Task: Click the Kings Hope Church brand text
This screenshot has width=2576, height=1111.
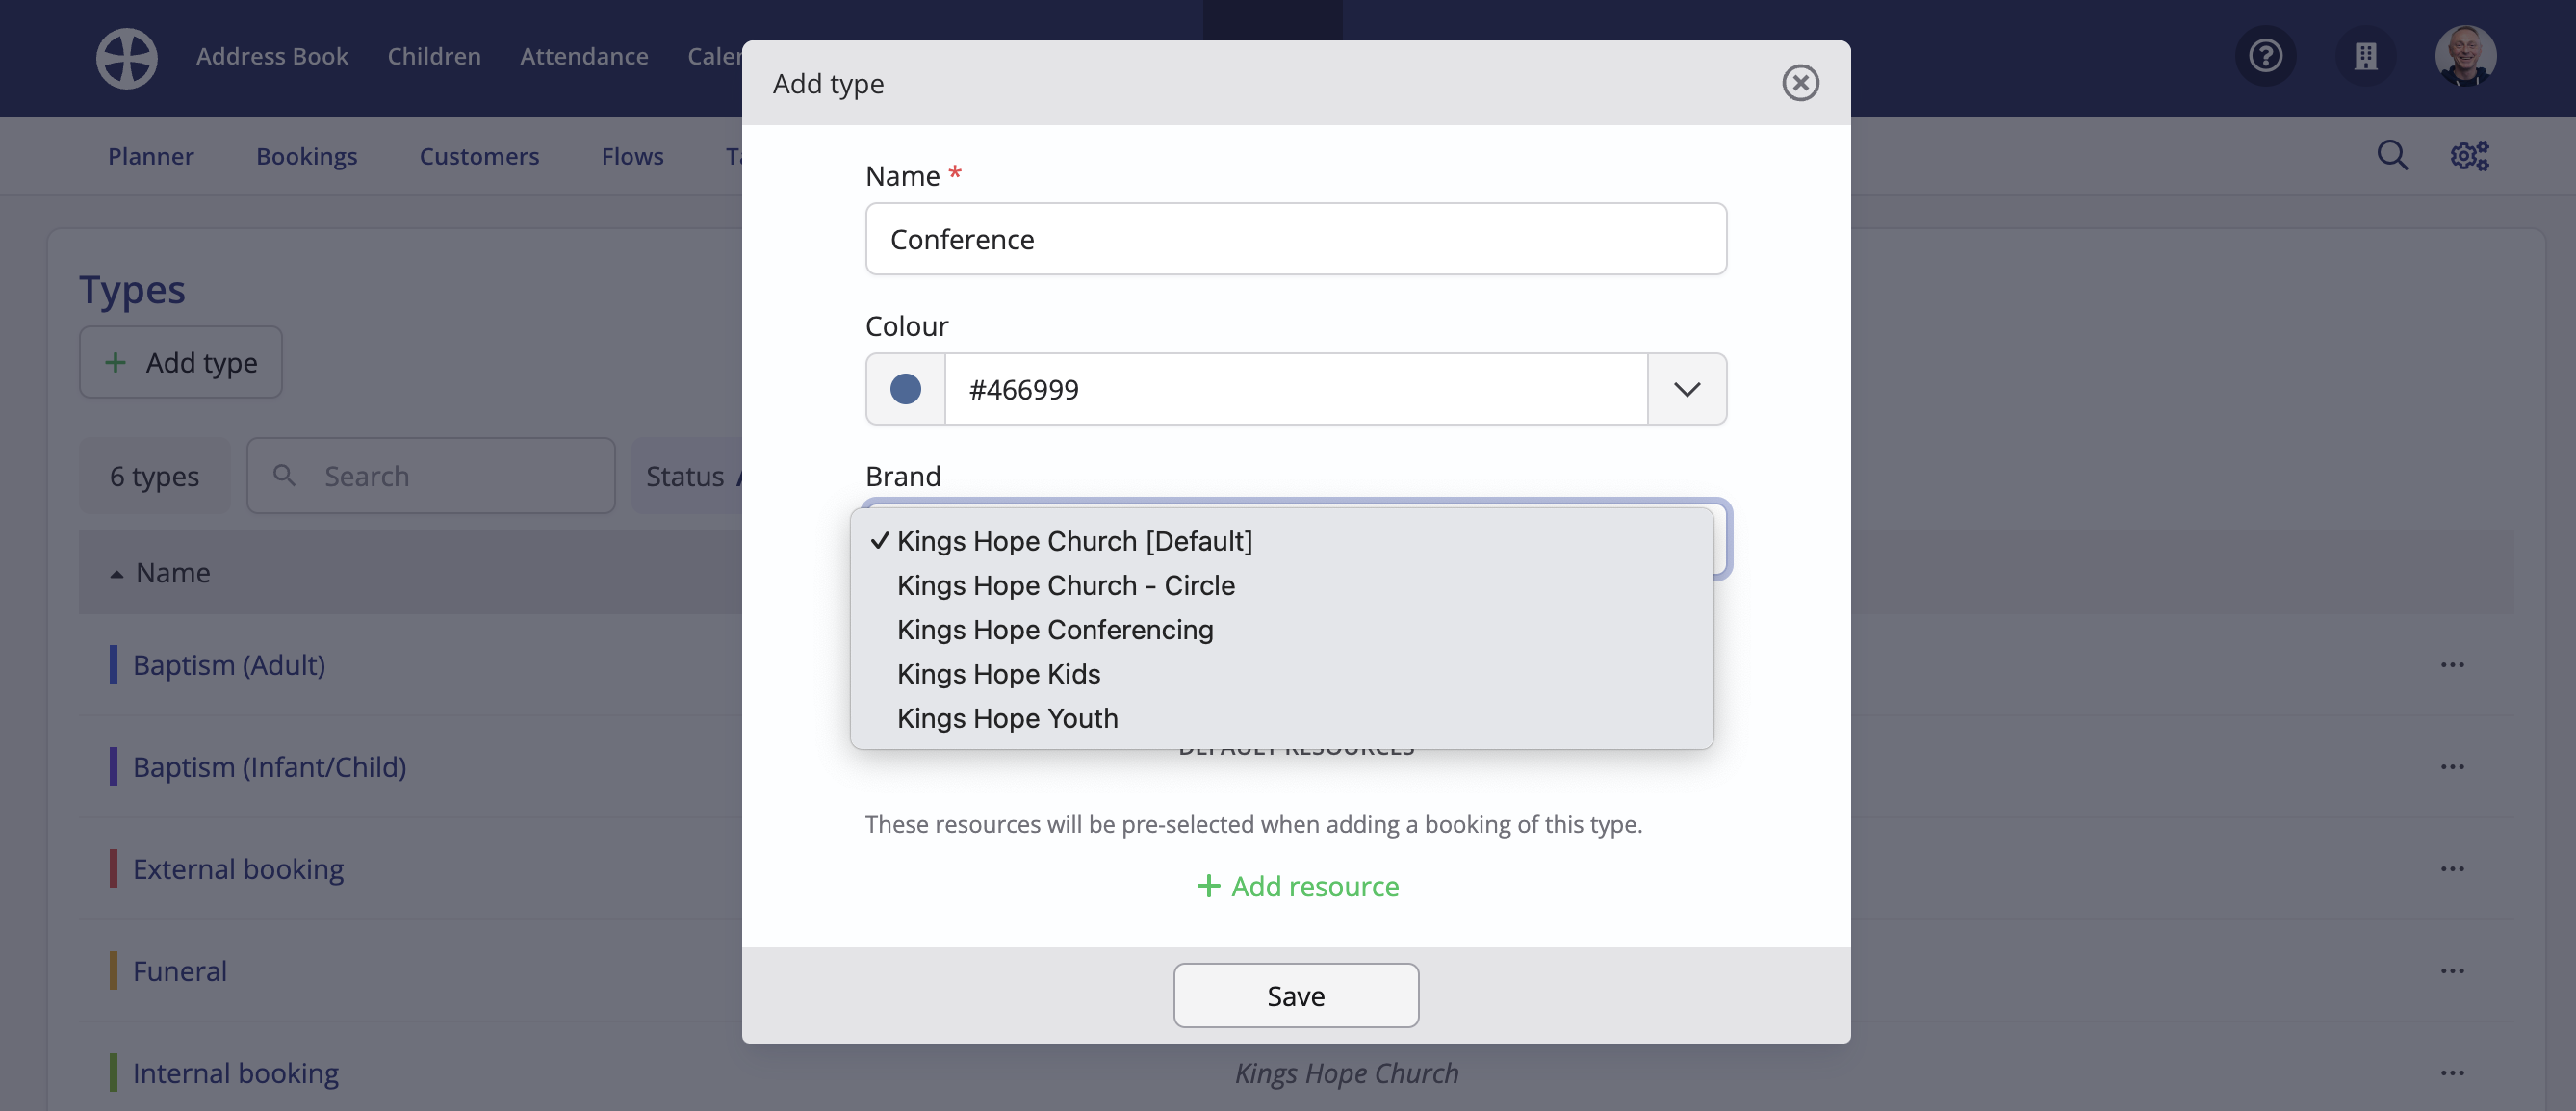Action: (x=1346, y=1072)
